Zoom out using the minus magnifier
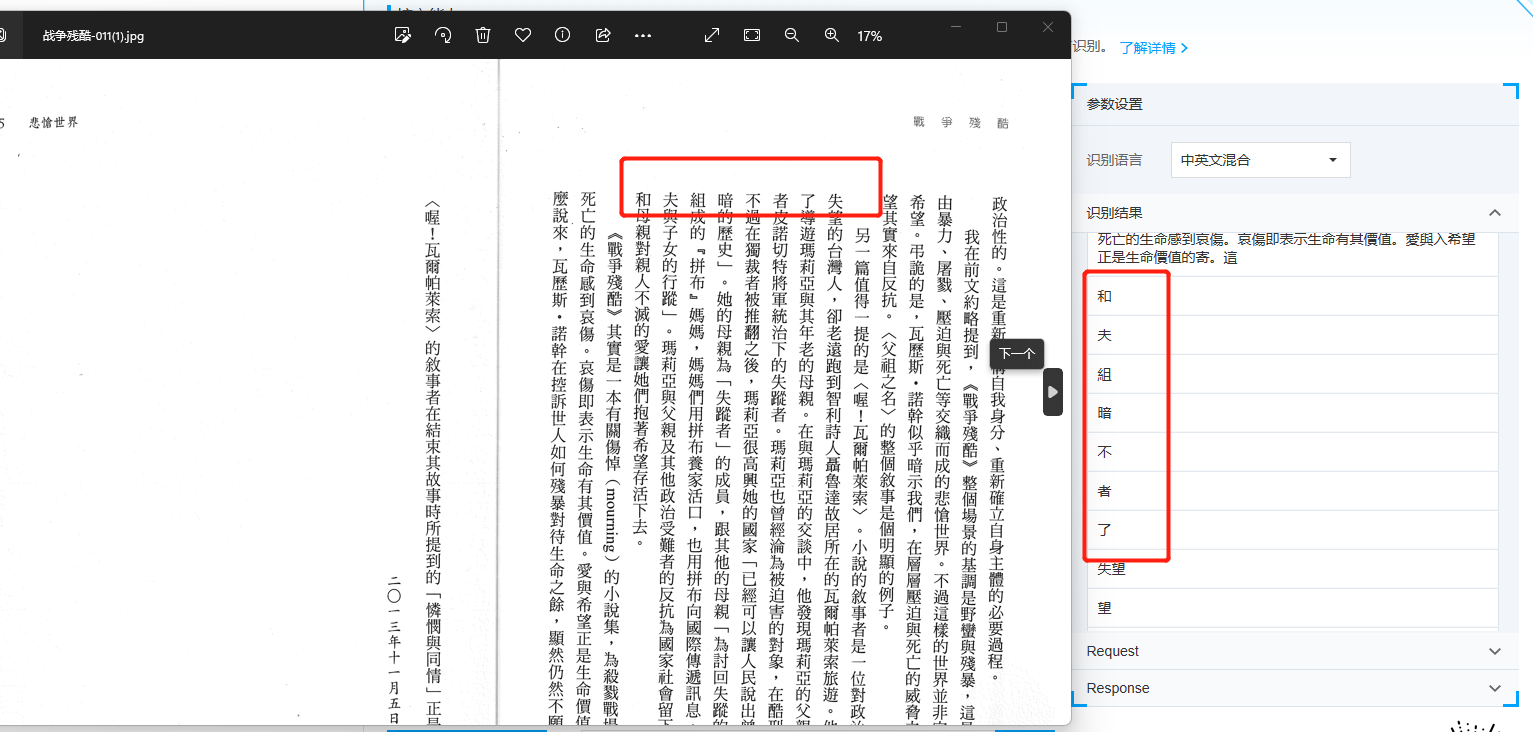1533x732 pixels. [x=791, y=35]
